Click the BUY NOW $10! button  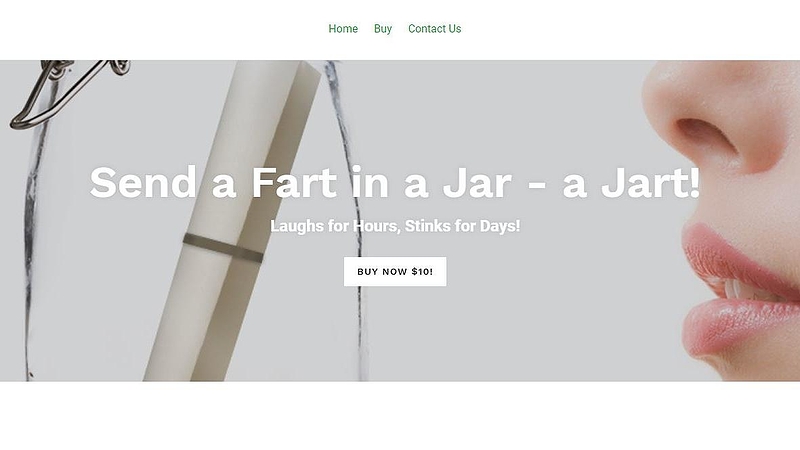(x=395, y=271)
